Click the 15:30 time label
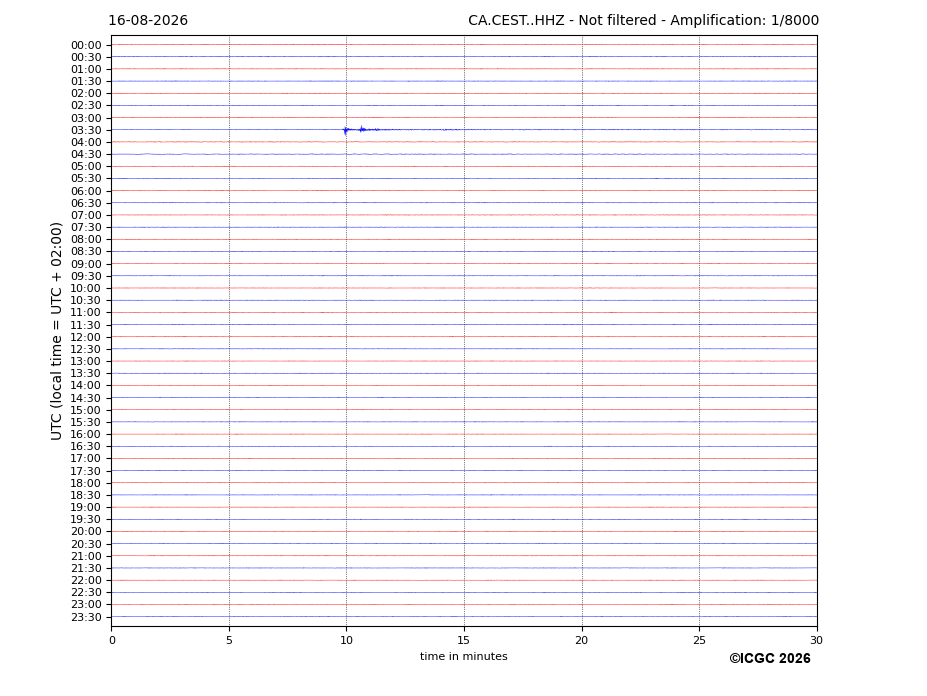 coord(86,422)
